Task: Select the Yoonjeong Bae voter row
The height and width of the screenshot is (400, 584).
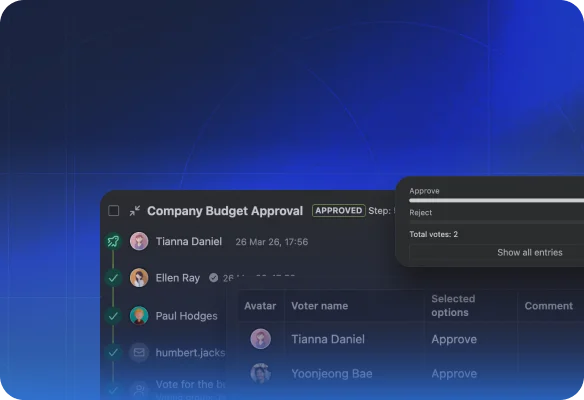Action: [x=411, y=374]
